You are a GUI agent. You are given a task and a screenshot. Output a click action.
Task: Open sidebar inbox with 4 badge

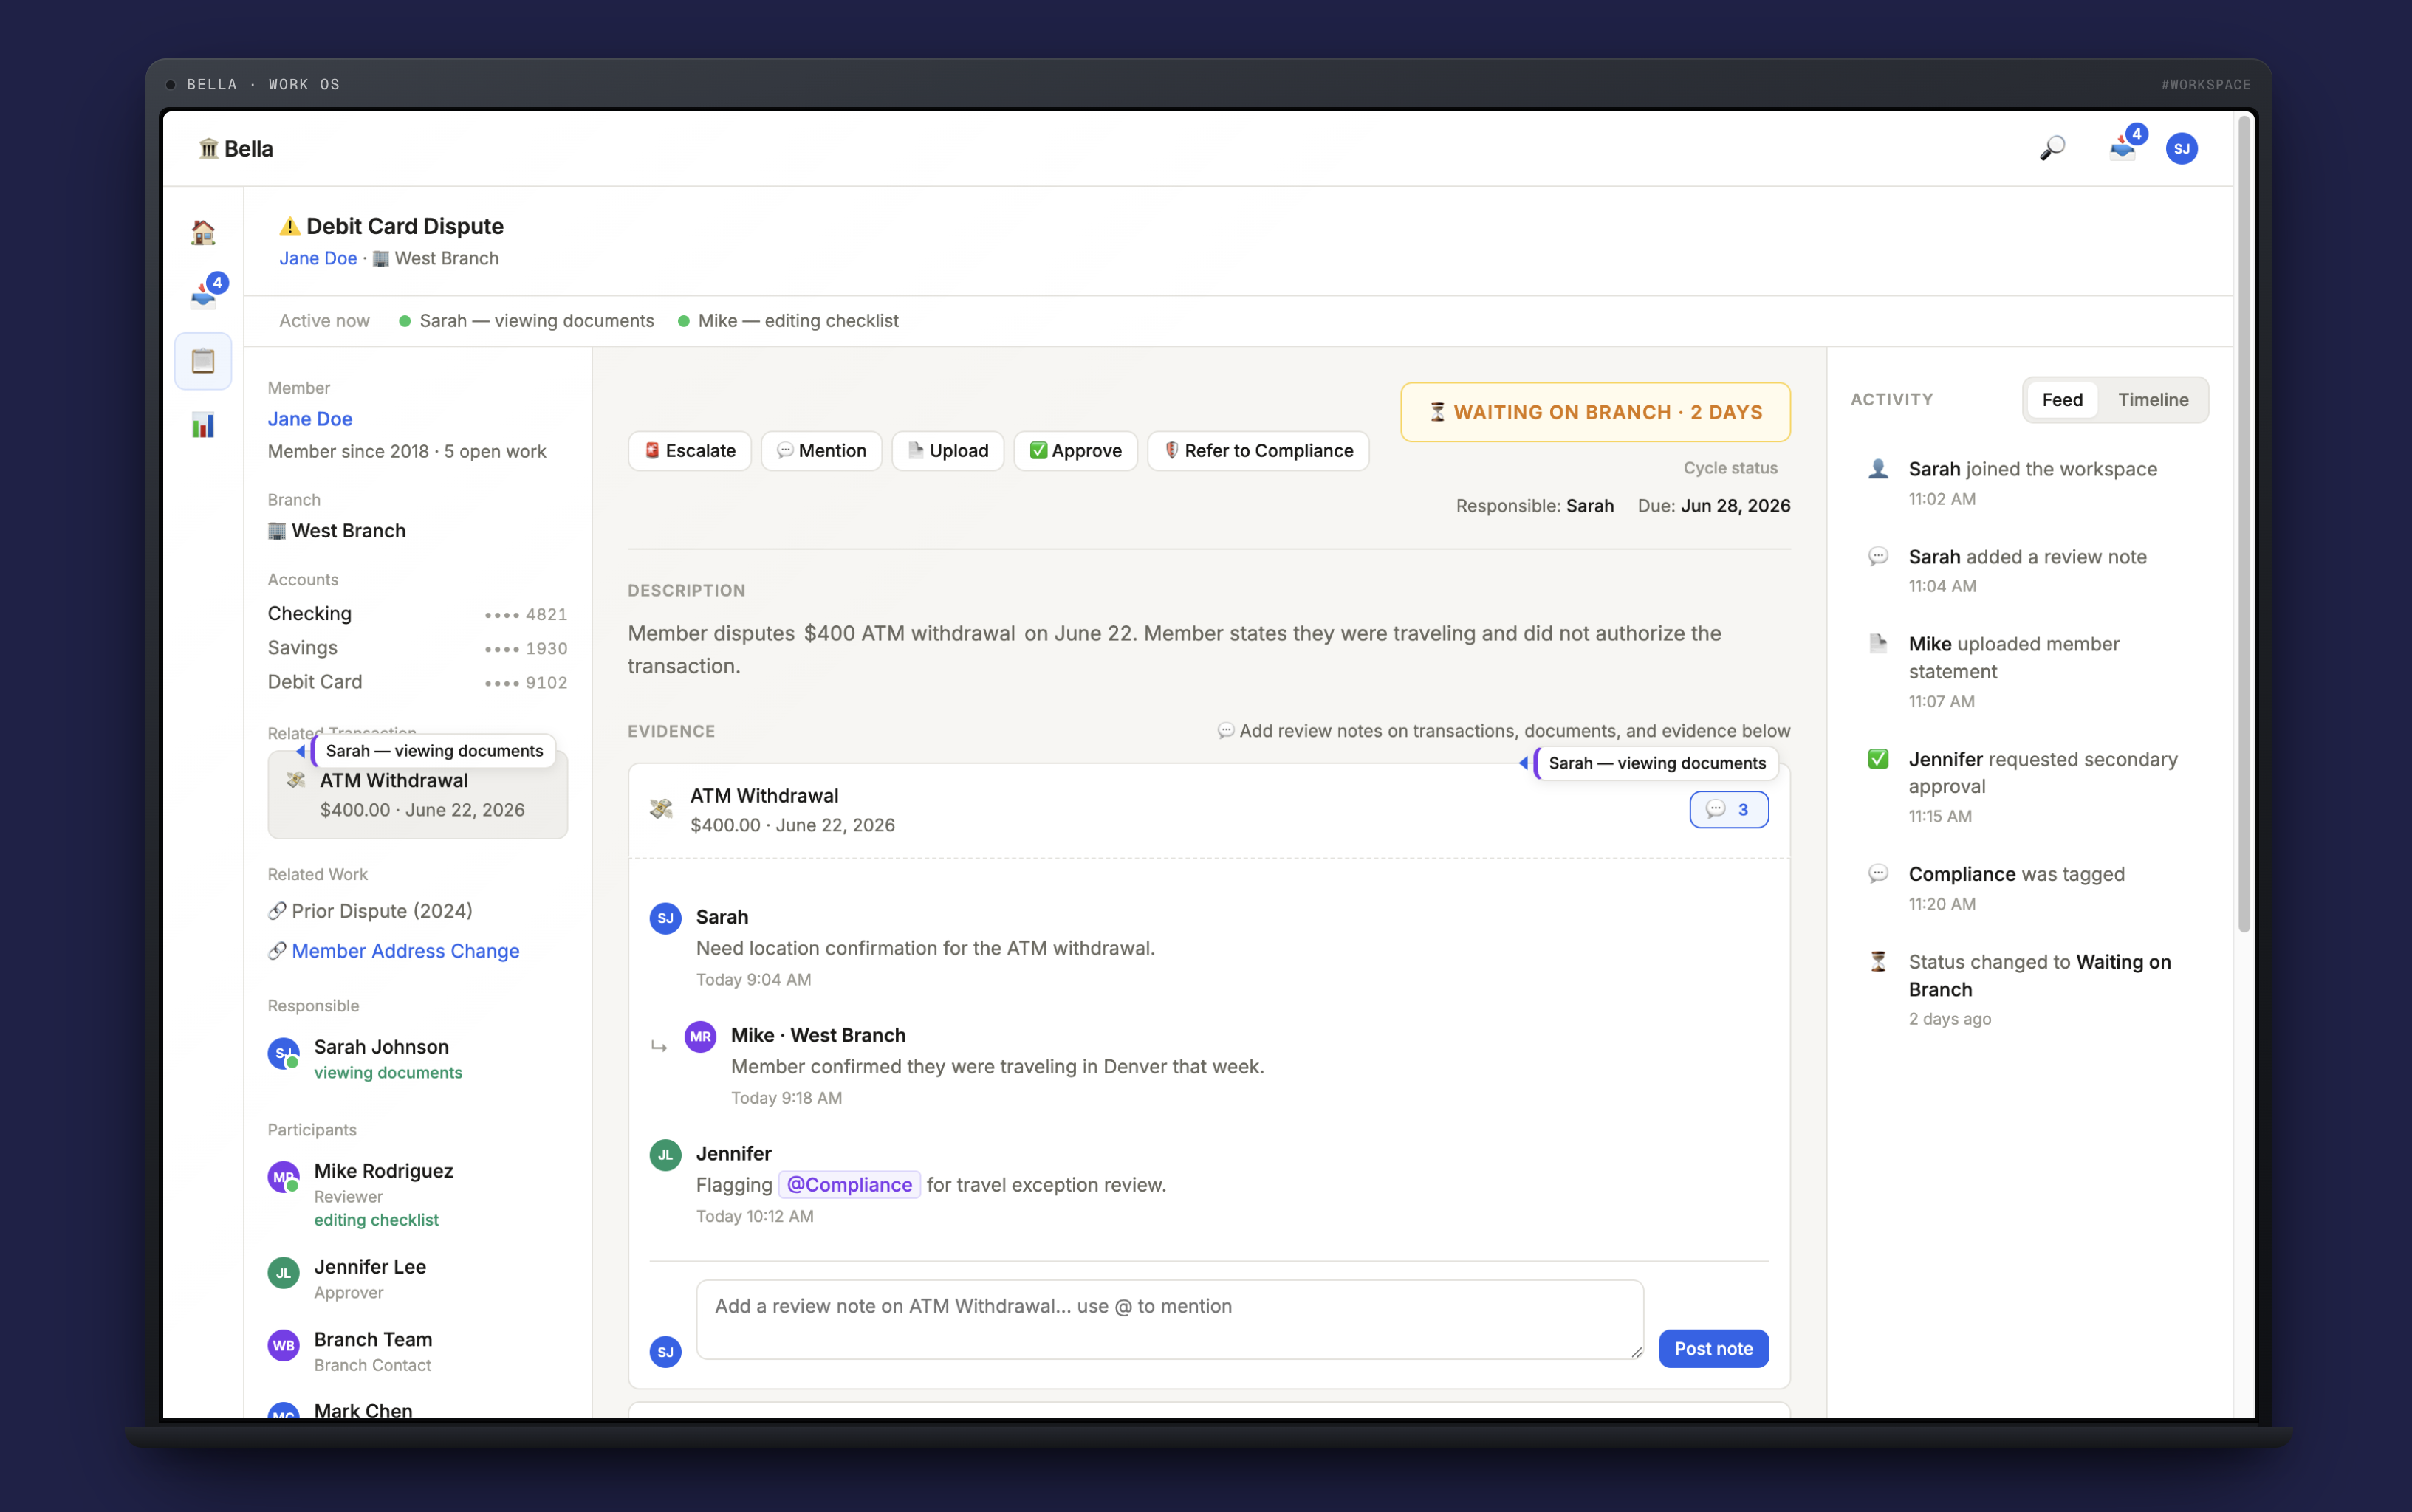[x=203, y=296]
